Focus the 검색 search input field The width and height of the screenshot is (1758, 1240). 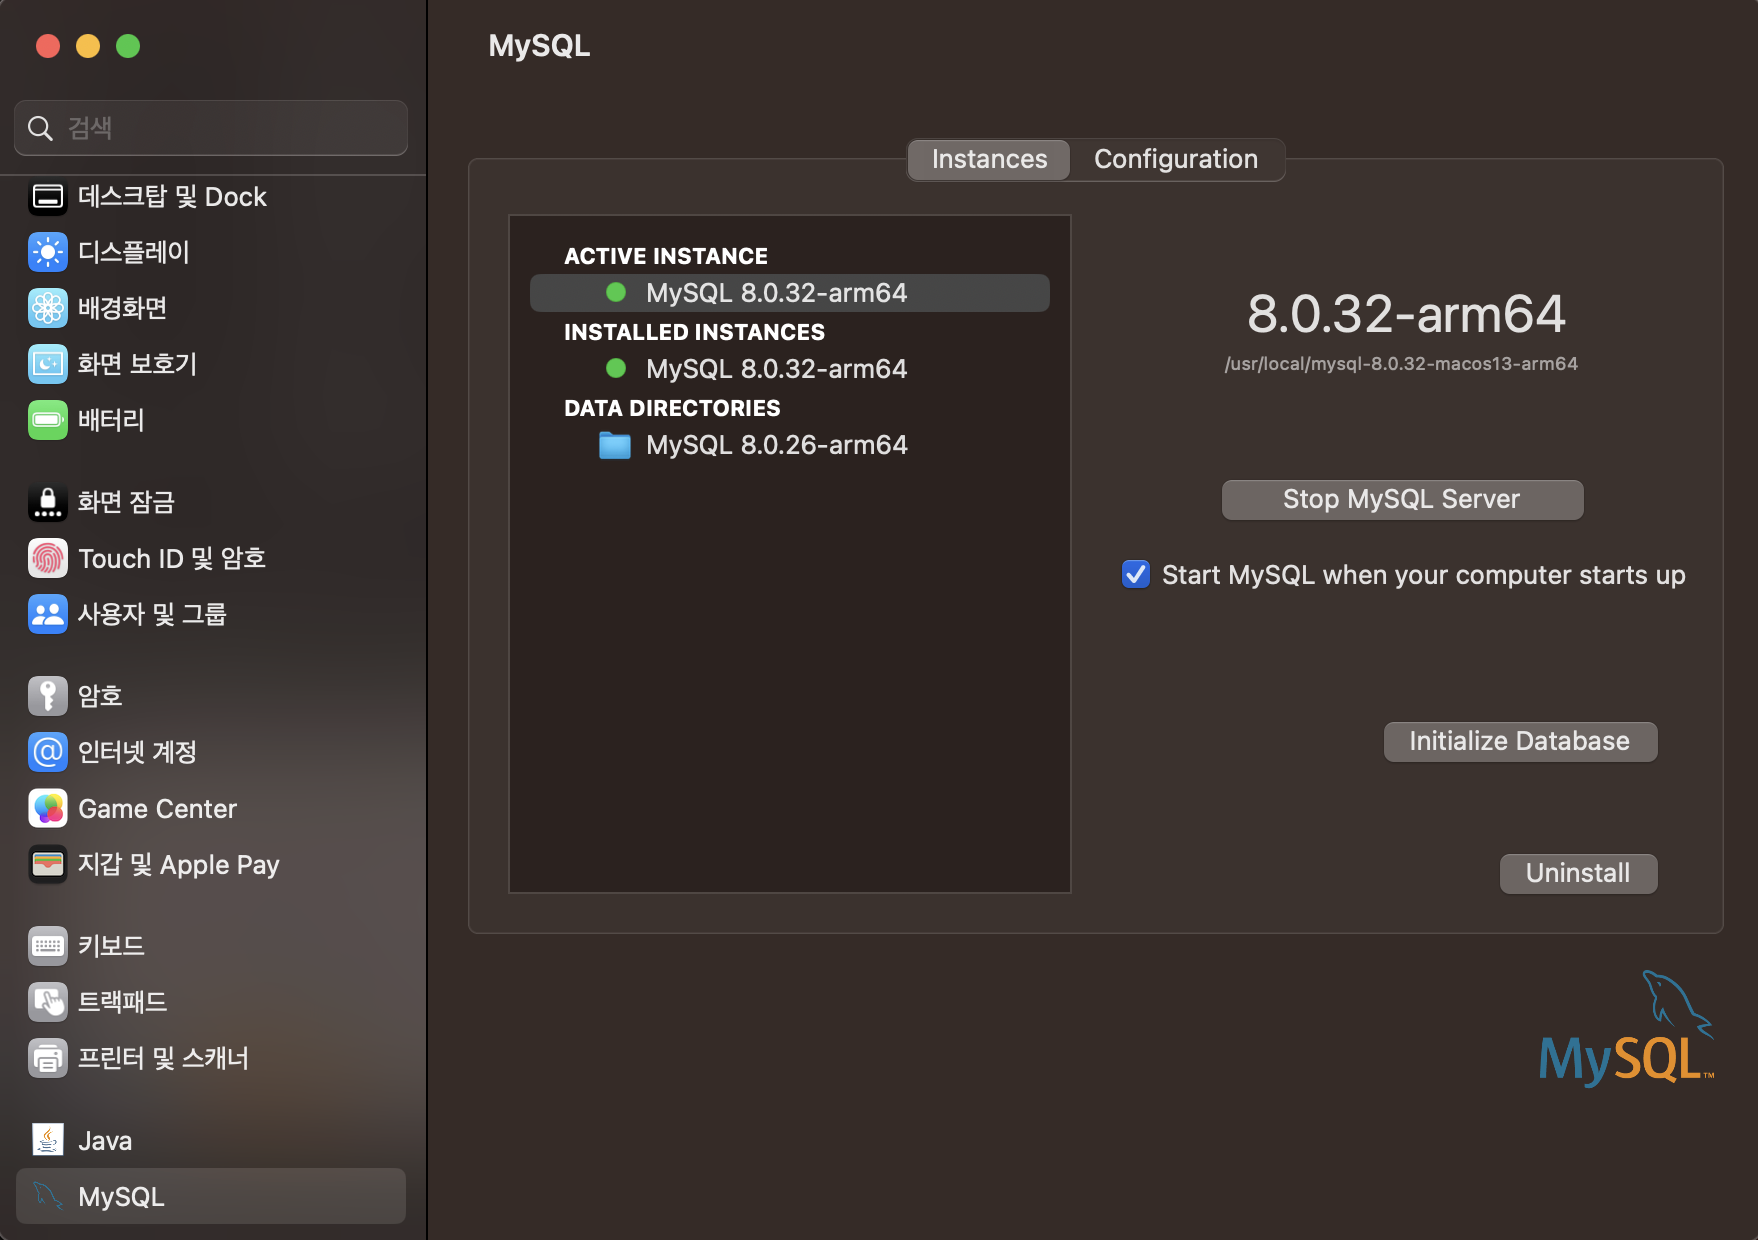click(211, 128)
